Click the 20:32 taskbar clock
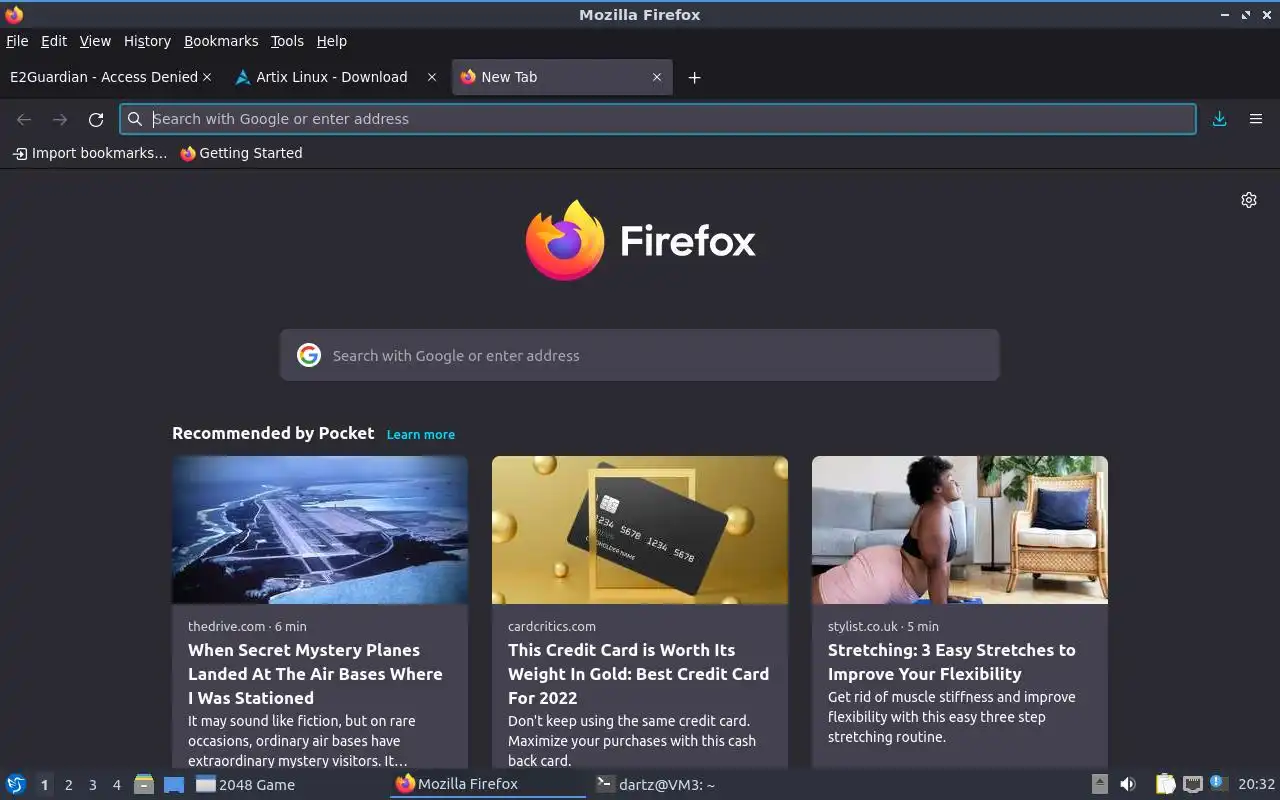Screen dimensions: 1280x800 tap(1256, 784)
